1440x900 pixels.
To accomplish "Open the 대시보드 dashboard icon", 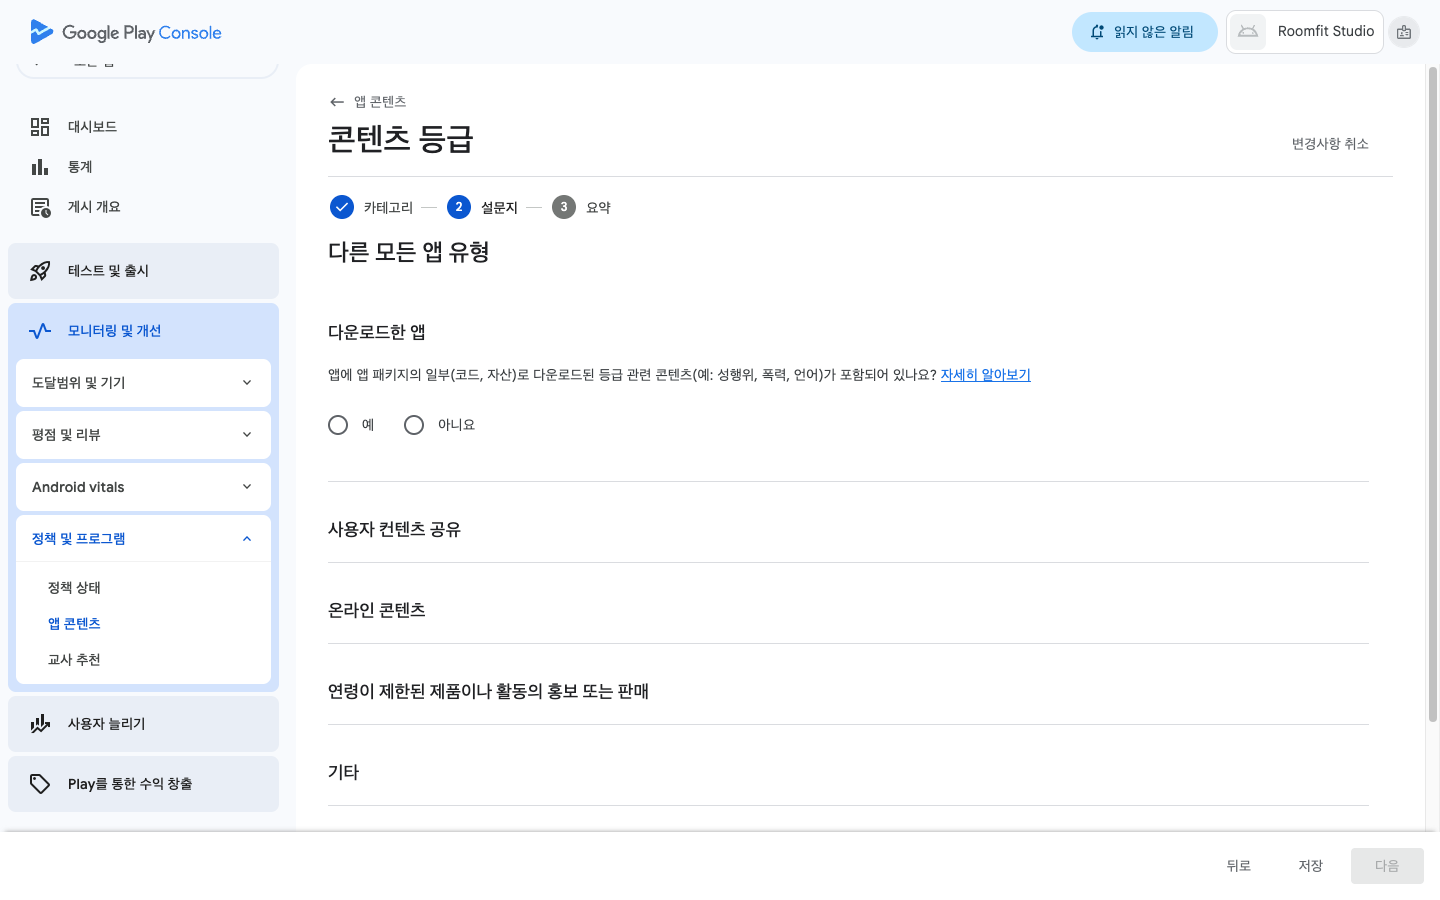I will pyautogui.click(x=40, y=127).
